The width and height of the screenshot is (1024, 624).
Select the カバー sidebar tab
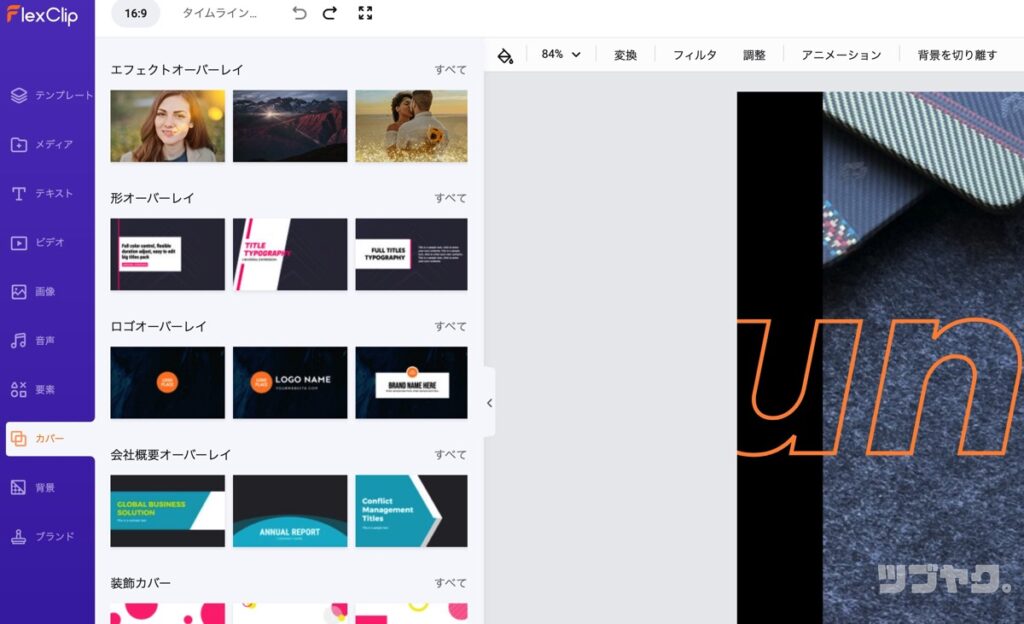click(x=50, y=439)
